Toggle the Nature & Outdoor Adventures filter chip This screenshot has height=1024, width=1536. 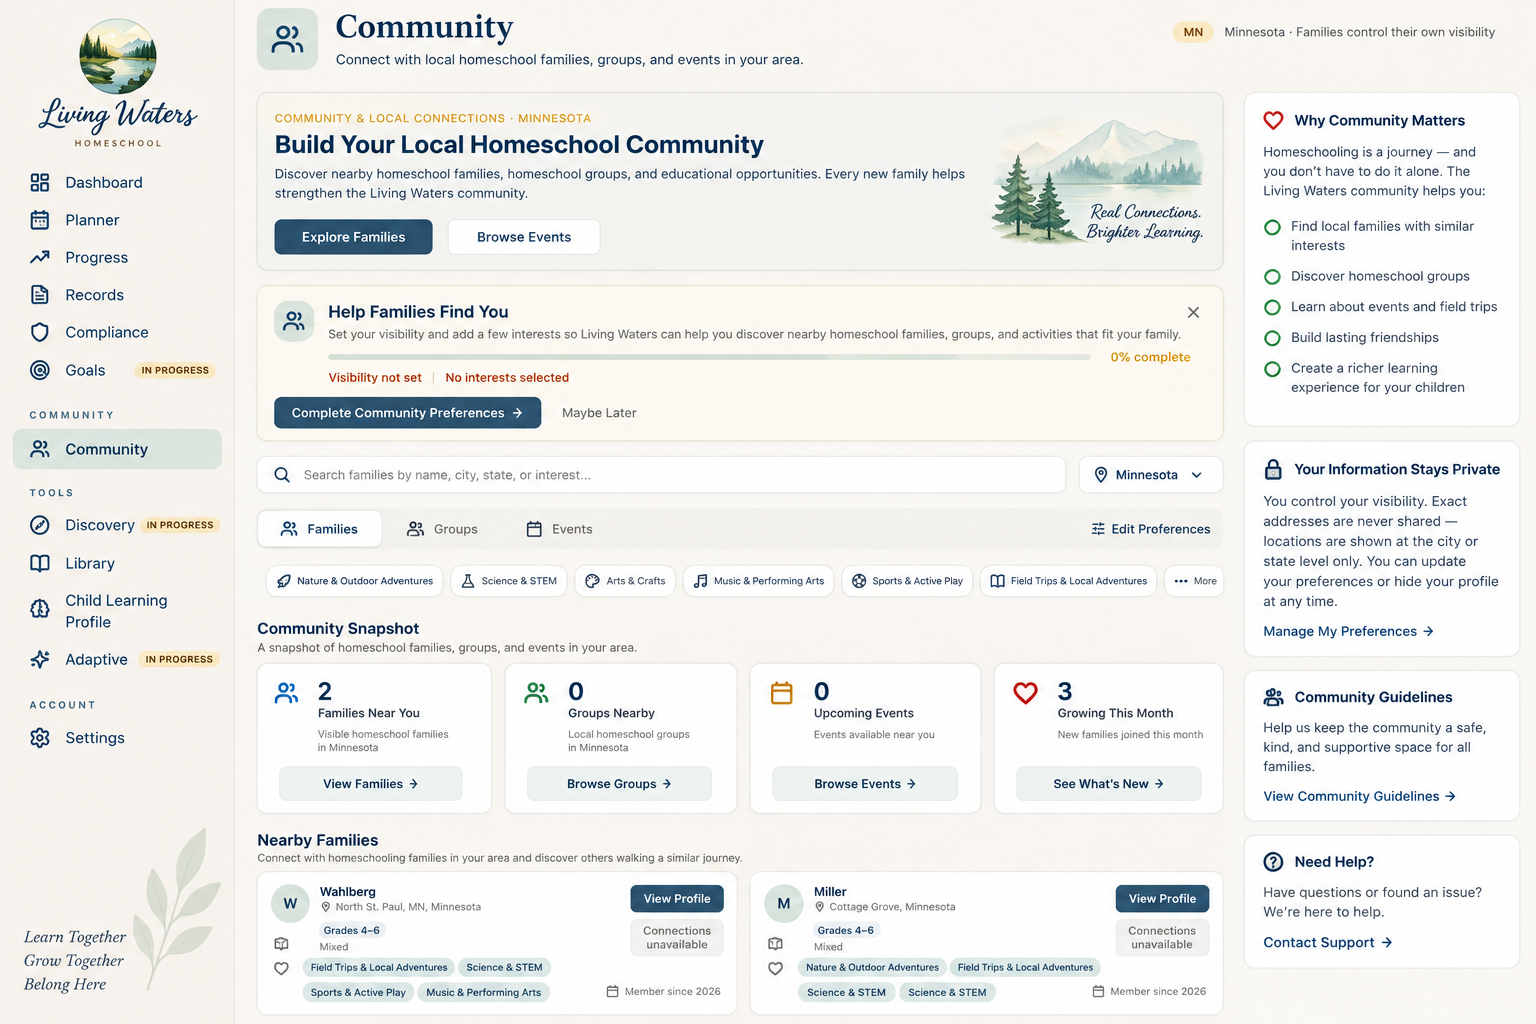(355, 581)
